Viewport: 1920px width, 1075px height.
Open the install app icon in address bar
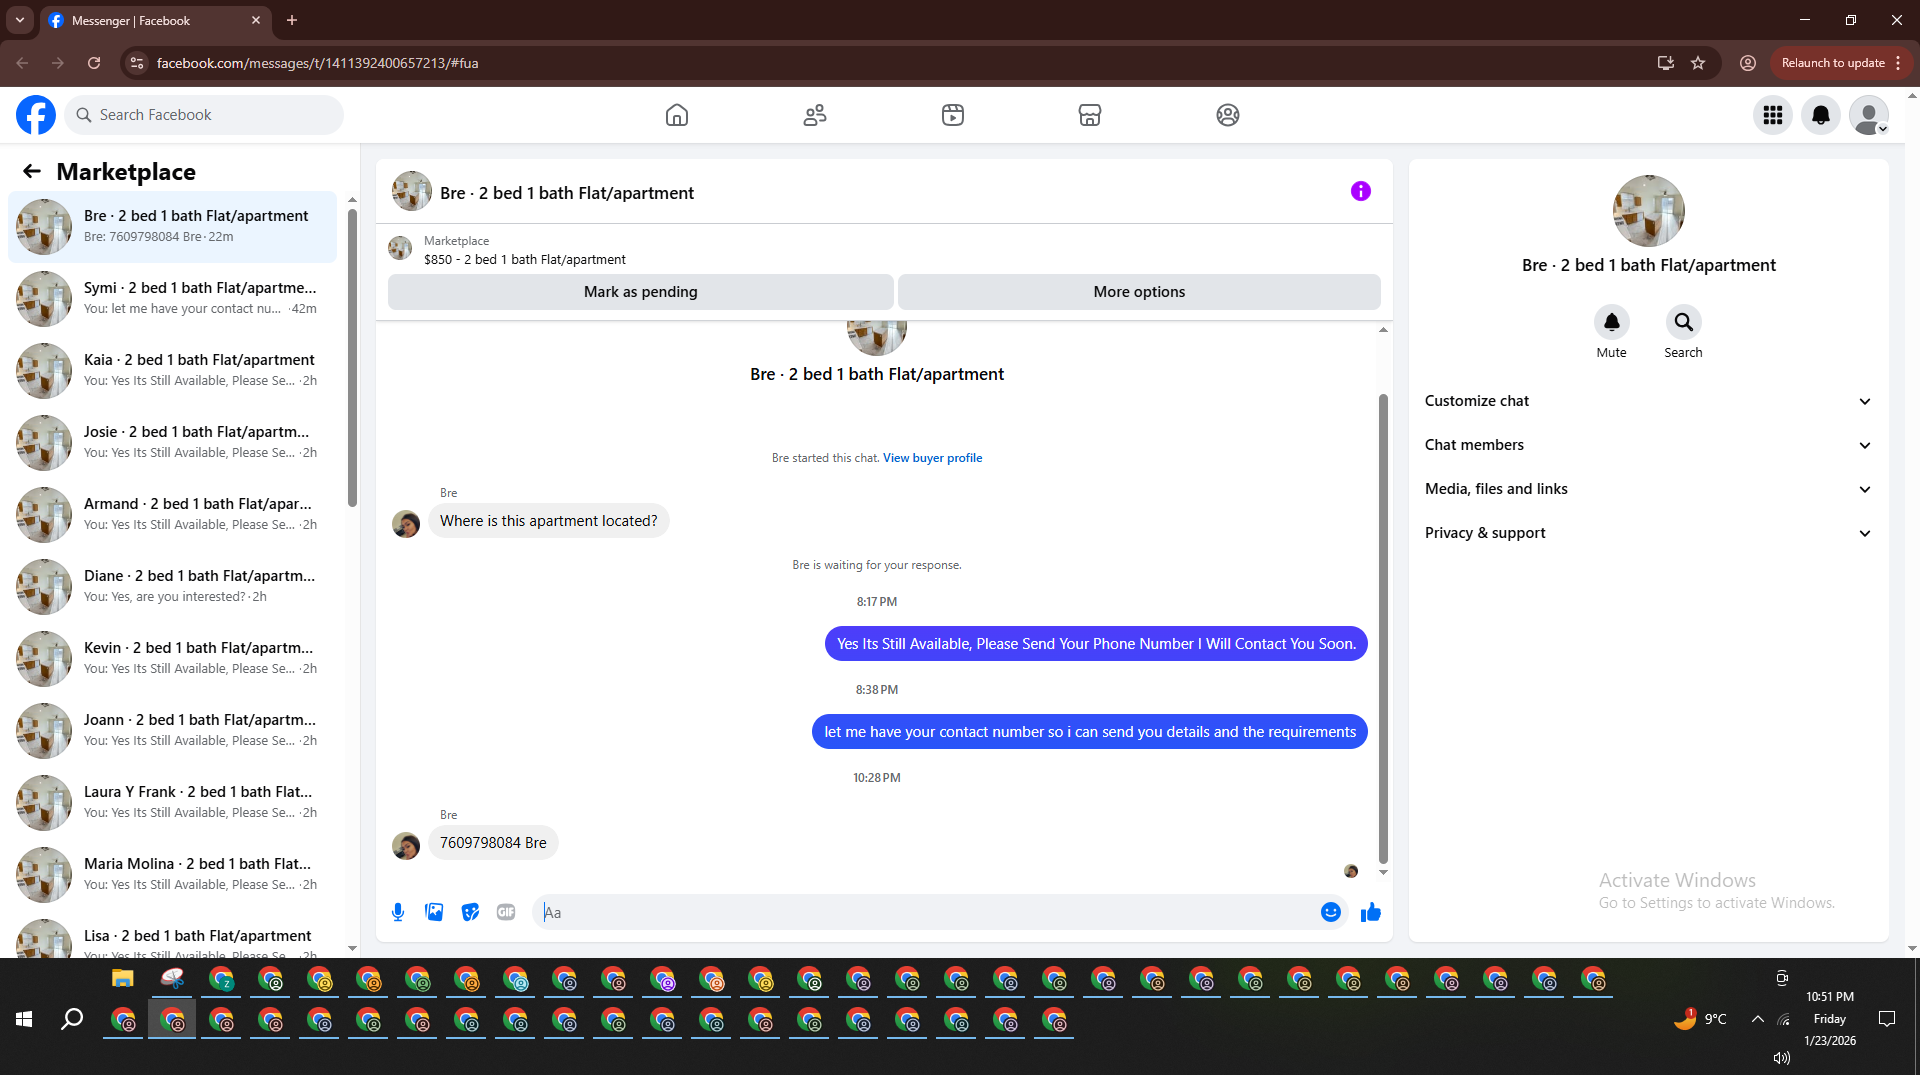pyautogui.click(x=1666, y=63)
